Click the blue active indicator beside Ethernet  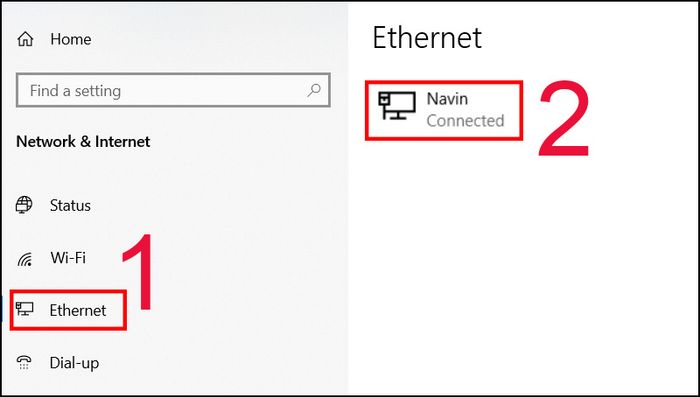(x=1, y=309)
